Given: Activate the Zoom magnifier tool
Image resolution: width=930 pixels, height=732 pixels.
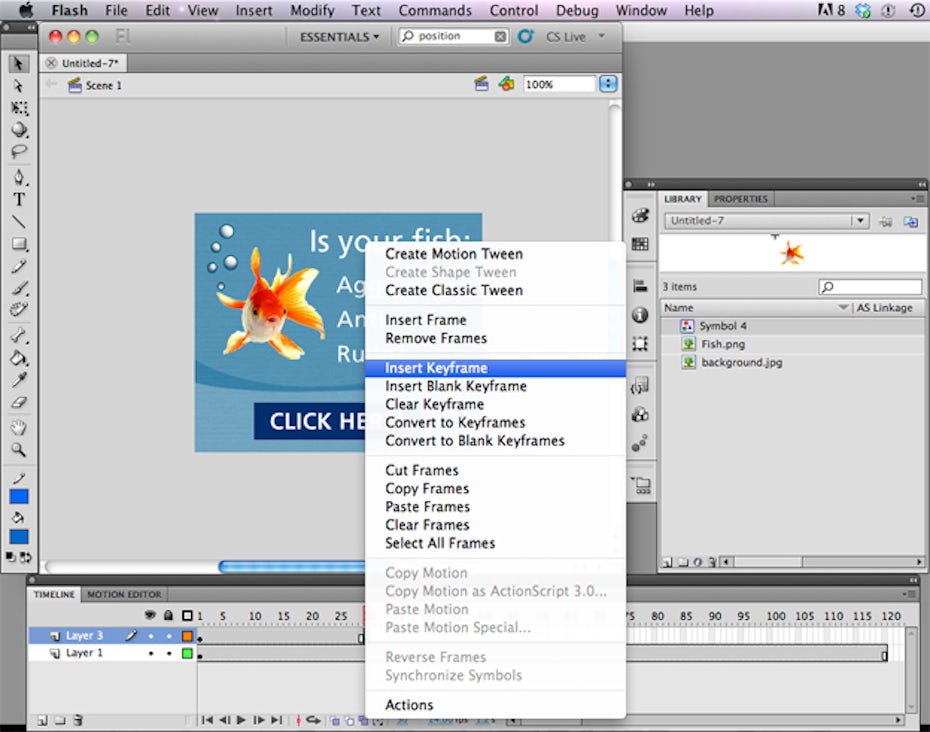Looking at the screenshot, I should click(x=19, y=450).
